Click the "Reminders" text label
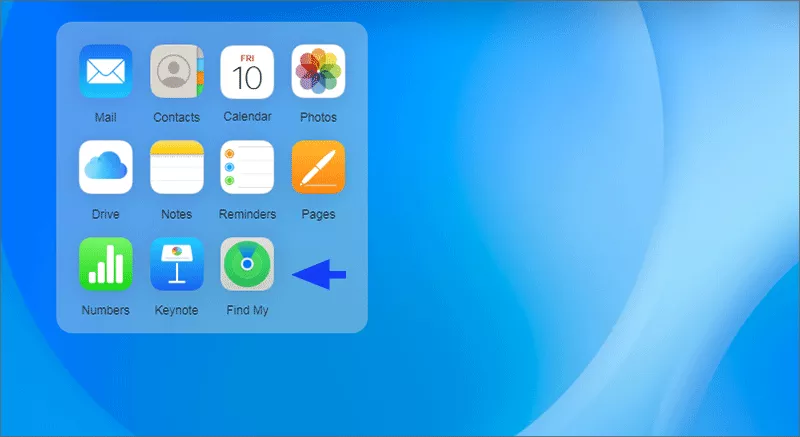This screenshot has height=437, width=800. [247, 214]
